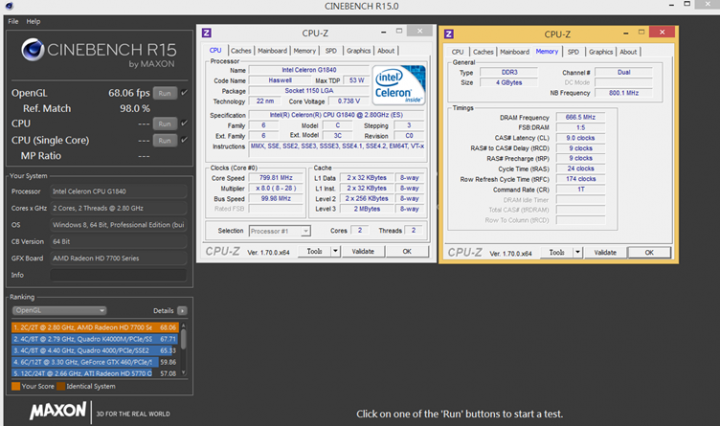The width and height of the screenshot is (720, 426).
Task: Select SPD tab in the second CPU-Z window
Action: (573, 52)
